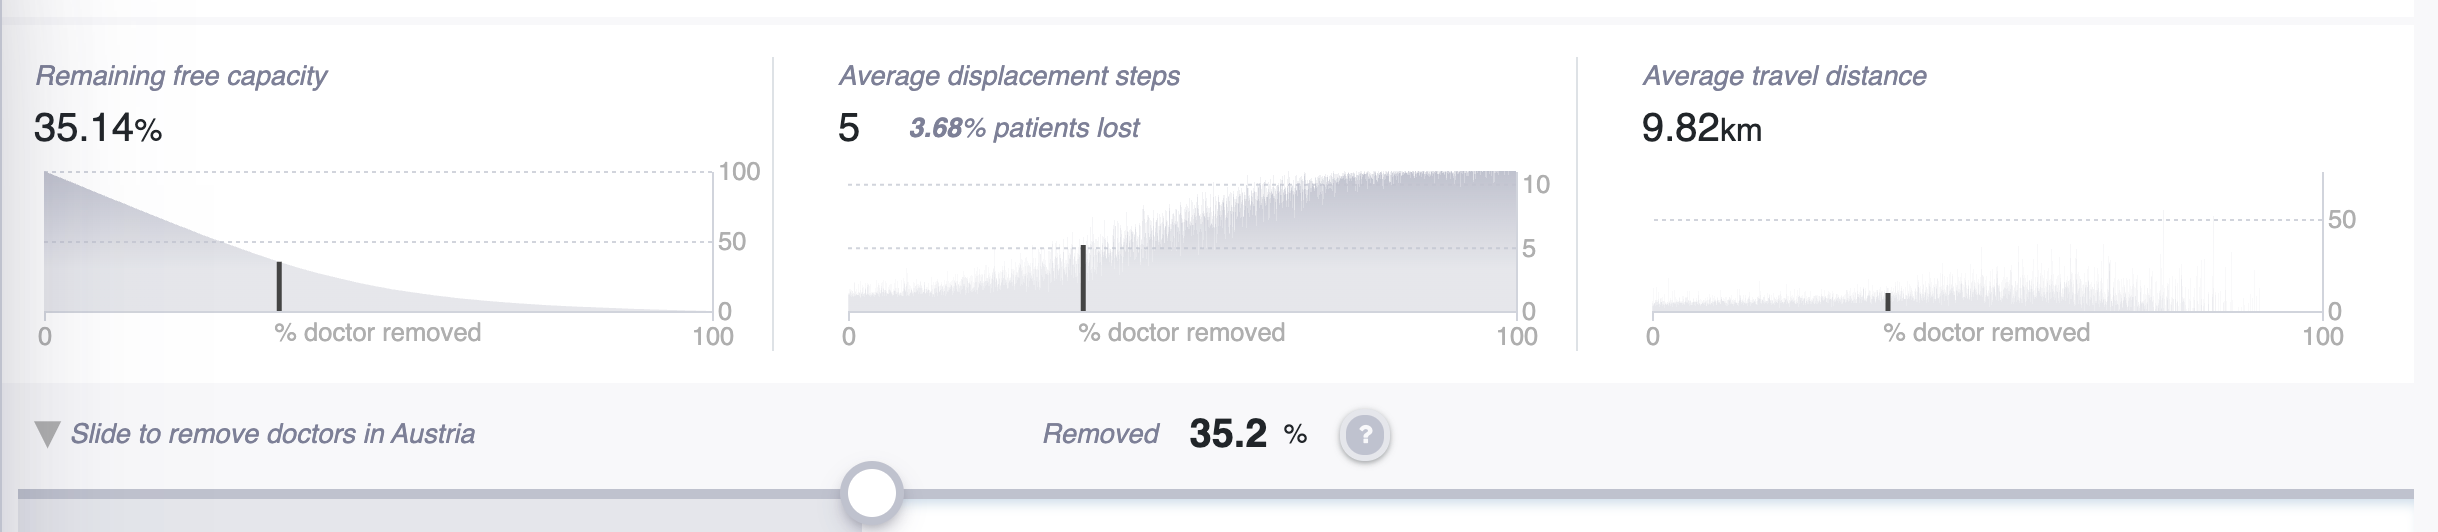The image size is (2438, 532).
Task: Click the marker in Average displacement steps chart
Action: coord(1083,278)
